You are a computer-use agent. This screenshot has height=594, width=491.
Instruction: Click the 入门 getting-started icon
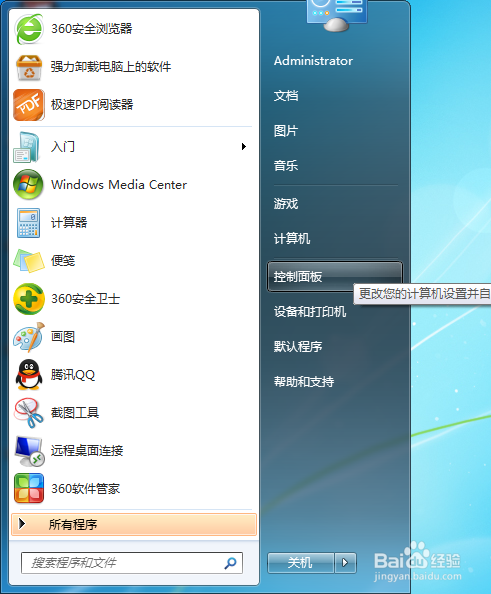point(27,147)
